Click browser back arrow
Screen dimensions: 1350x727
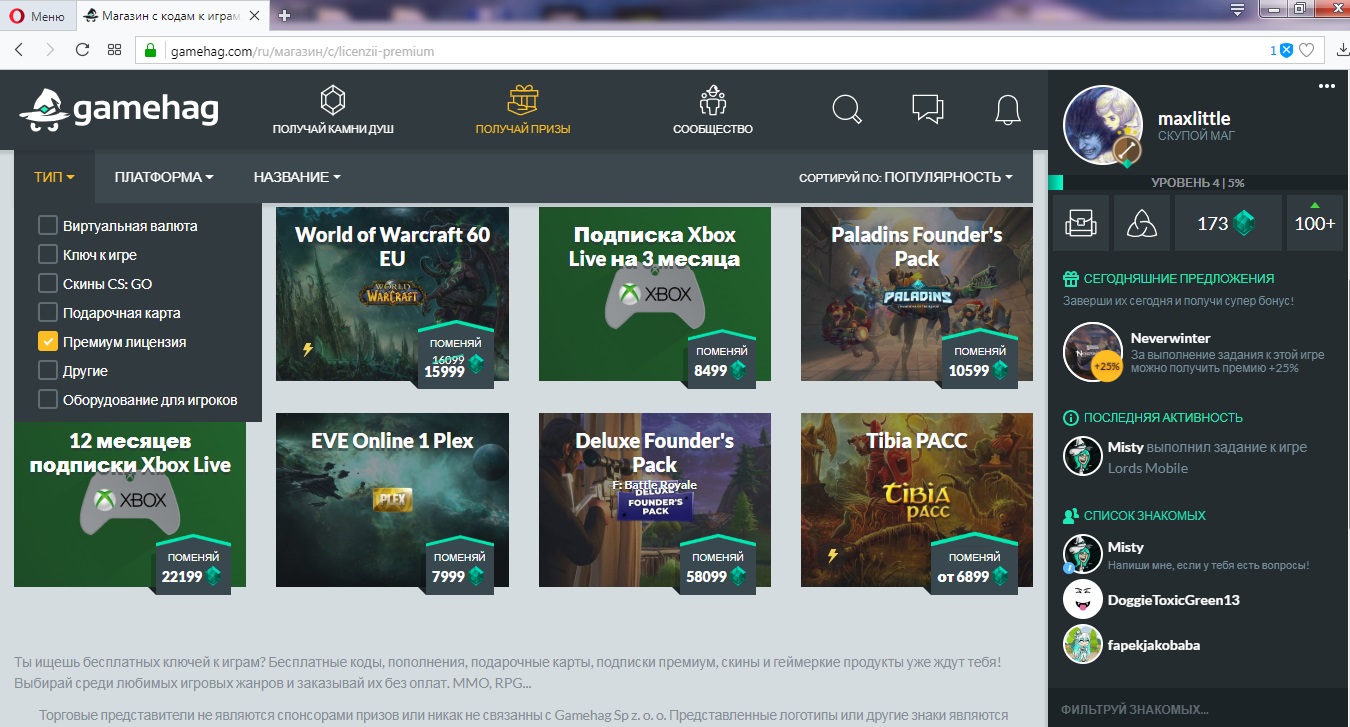coord(19,50)
